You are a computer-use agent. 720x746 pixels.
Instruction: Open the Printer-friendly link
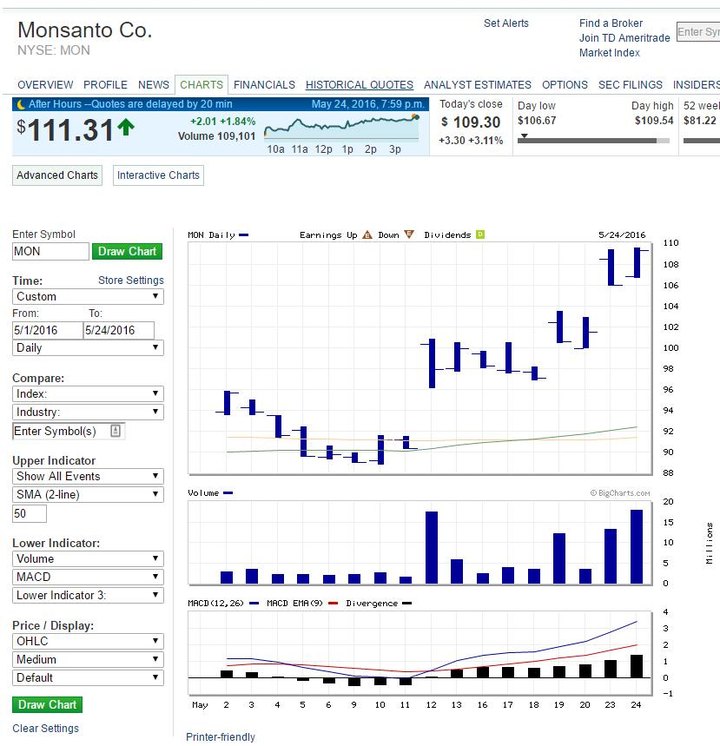pyautogui.click(x=220, y=737)
